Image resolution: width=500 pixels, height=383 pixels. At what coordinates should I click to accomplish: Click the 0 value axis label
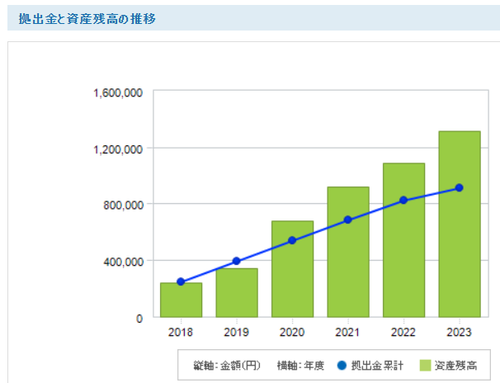click(139, 319)
